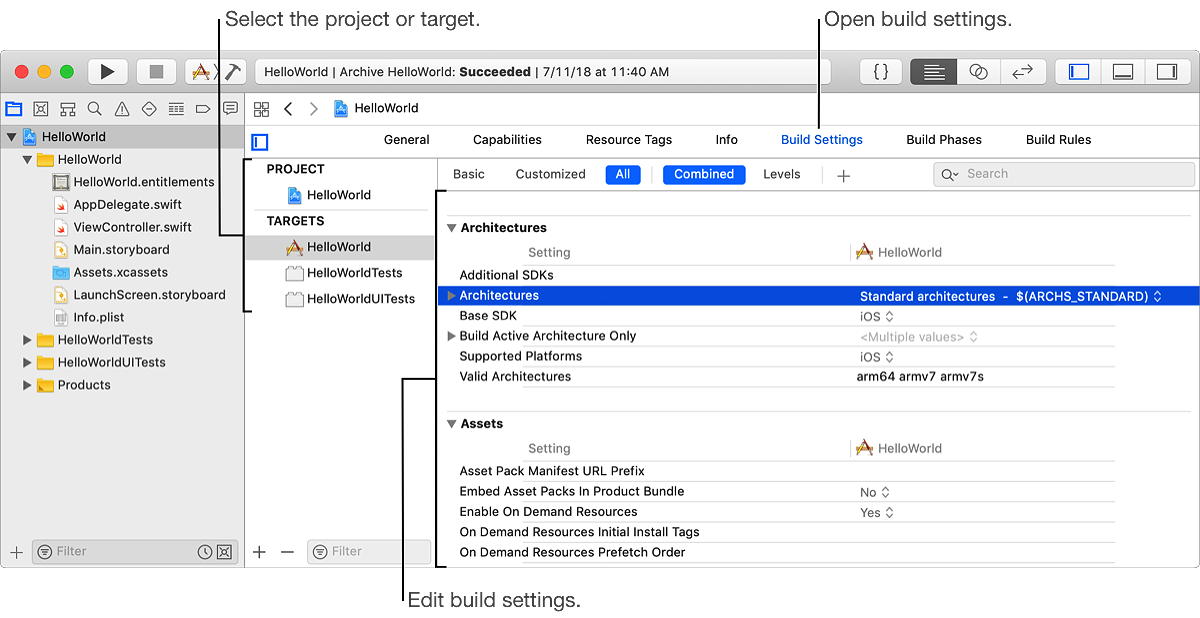Open the Breakpoint navigator
1200x618 pixels.
tap(203, 109)
